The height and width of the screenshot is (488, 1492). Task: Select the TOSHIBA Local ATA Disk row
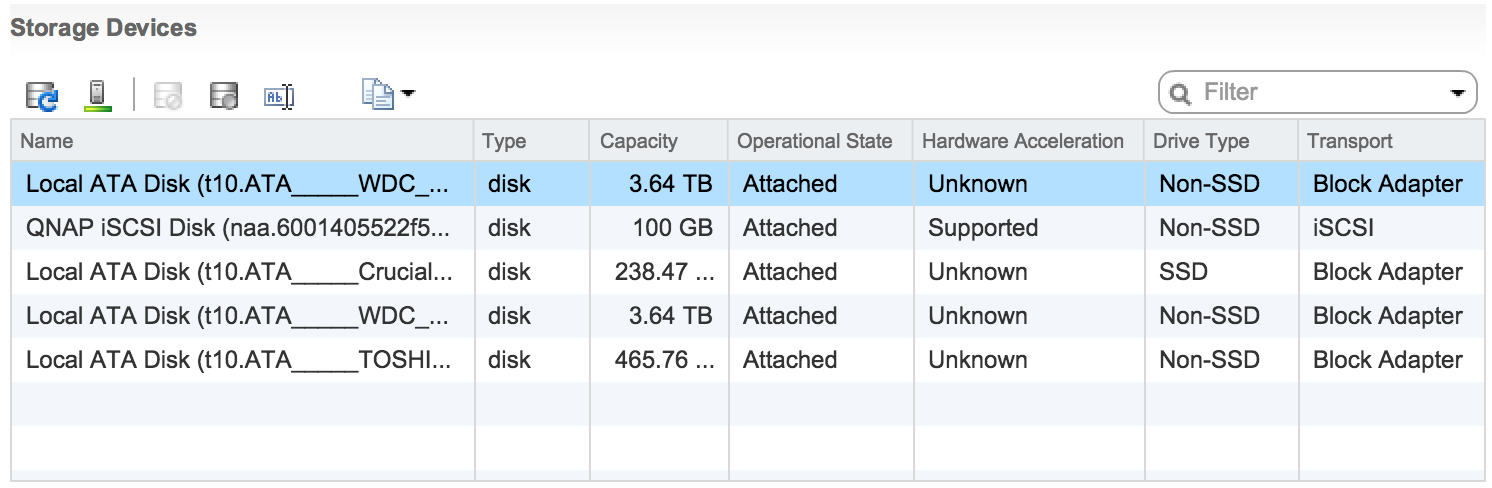(x=238, y=360)
